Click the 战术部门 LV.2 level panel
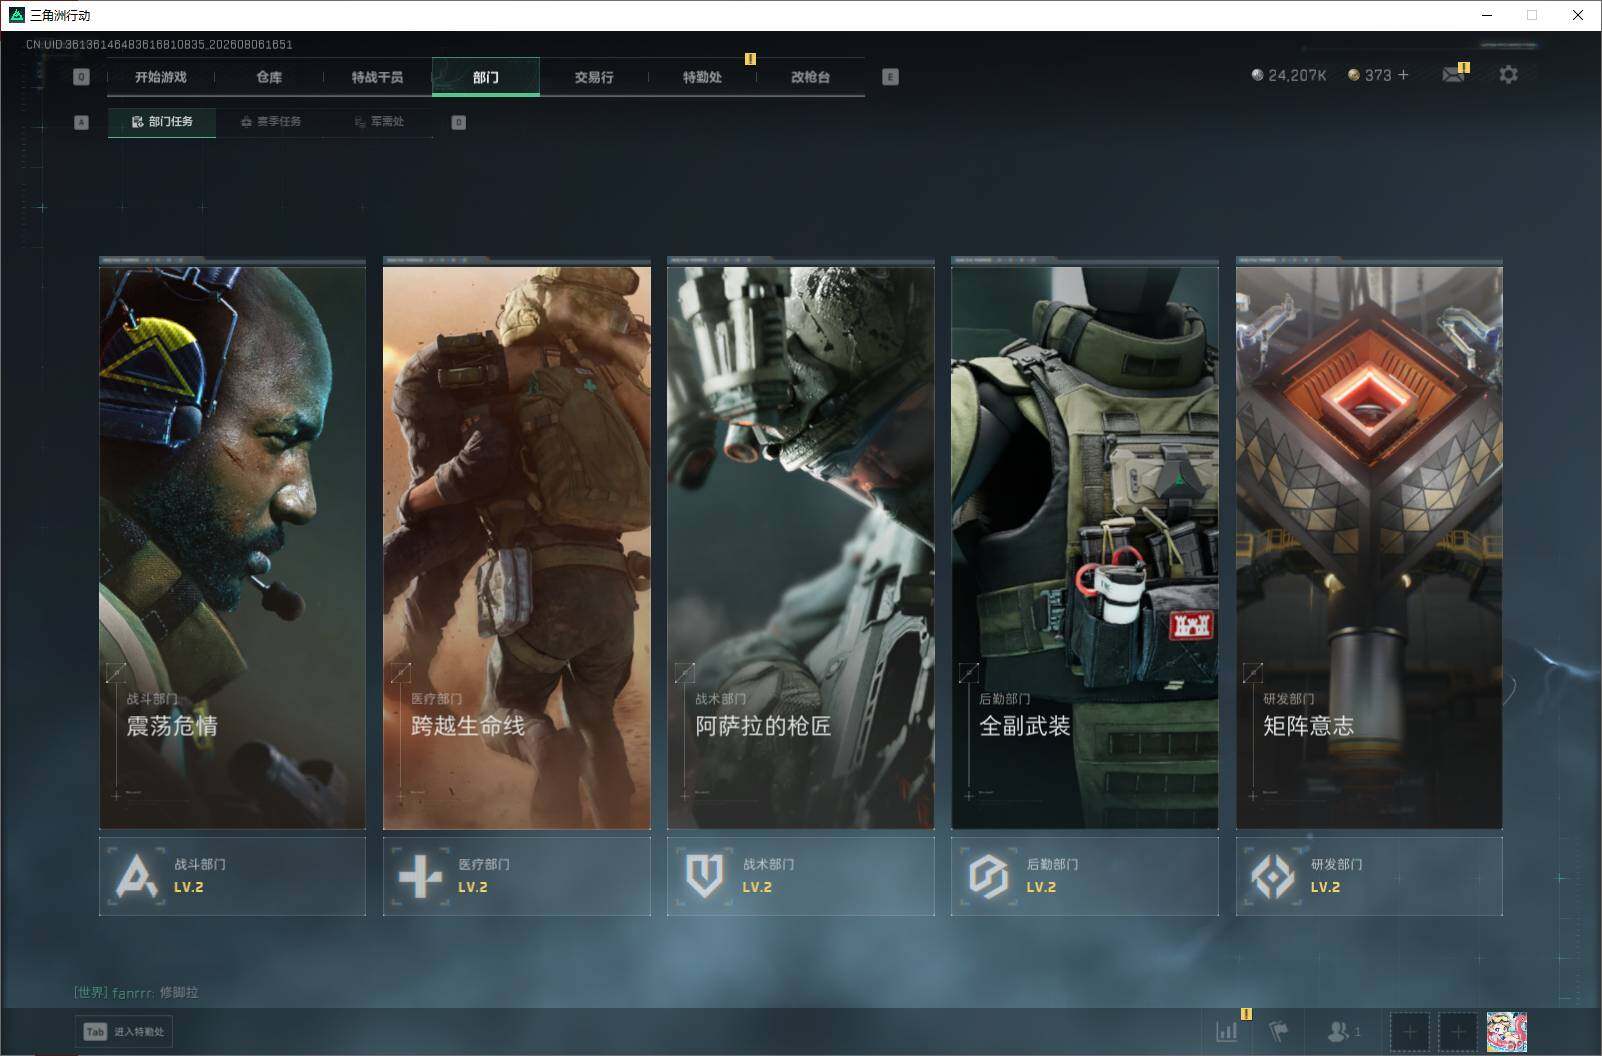Viewport: 1602px width, 1056px height. (801, 876)
